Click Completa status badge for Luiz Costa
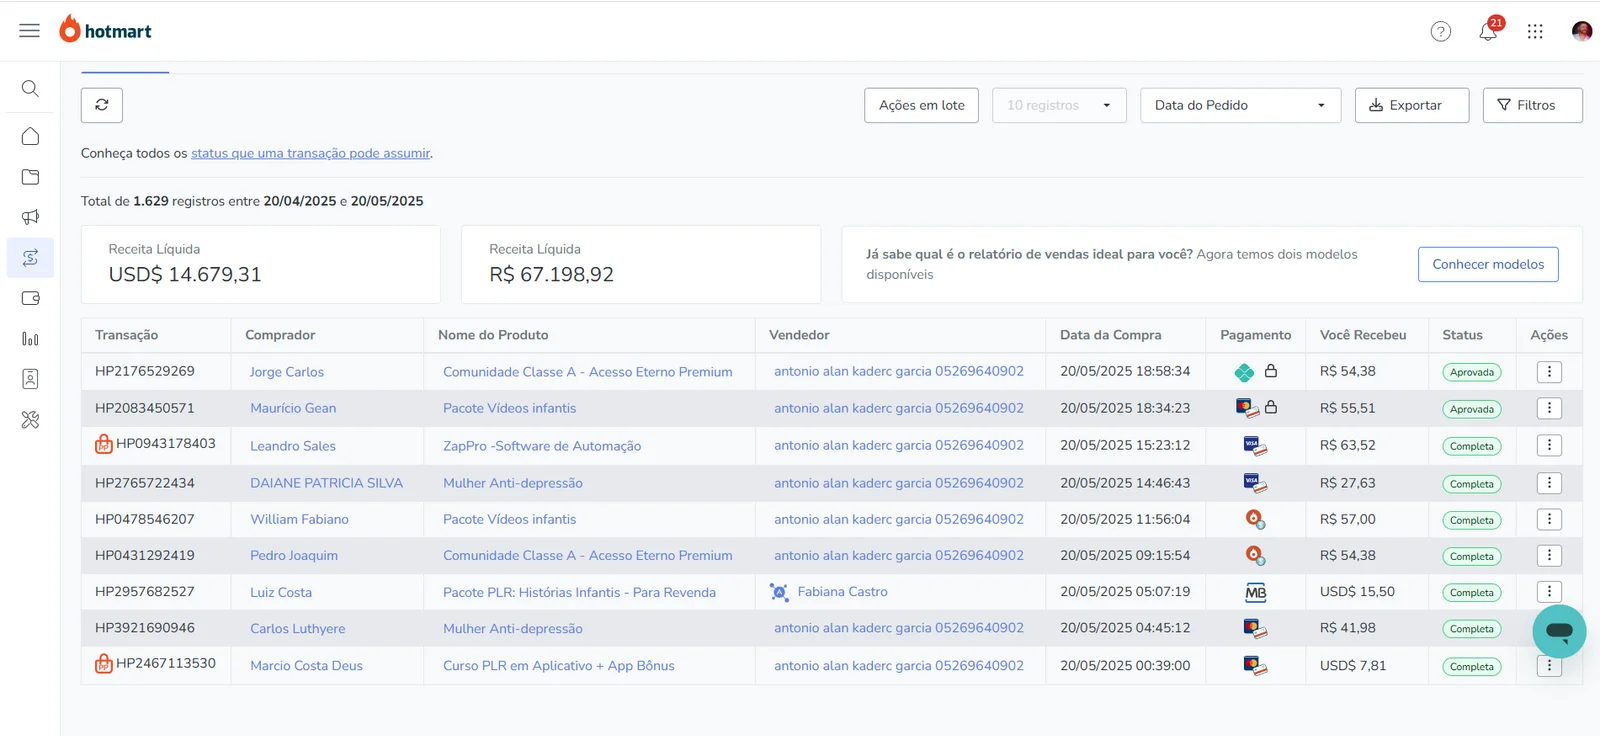The height and width of the screenshot is (736, 1600). [x=1472, y=593]
